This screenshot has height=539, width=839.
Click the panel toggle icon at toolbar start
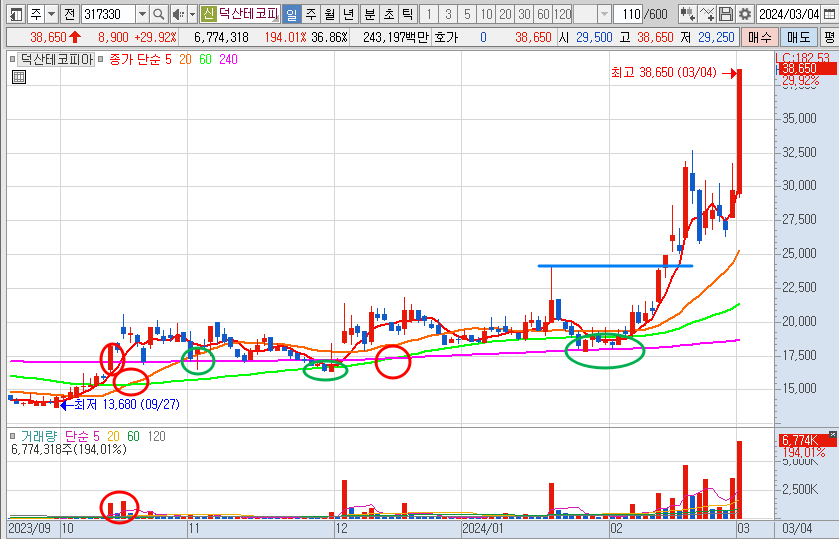pyautogui.click(x=17, y=14)
